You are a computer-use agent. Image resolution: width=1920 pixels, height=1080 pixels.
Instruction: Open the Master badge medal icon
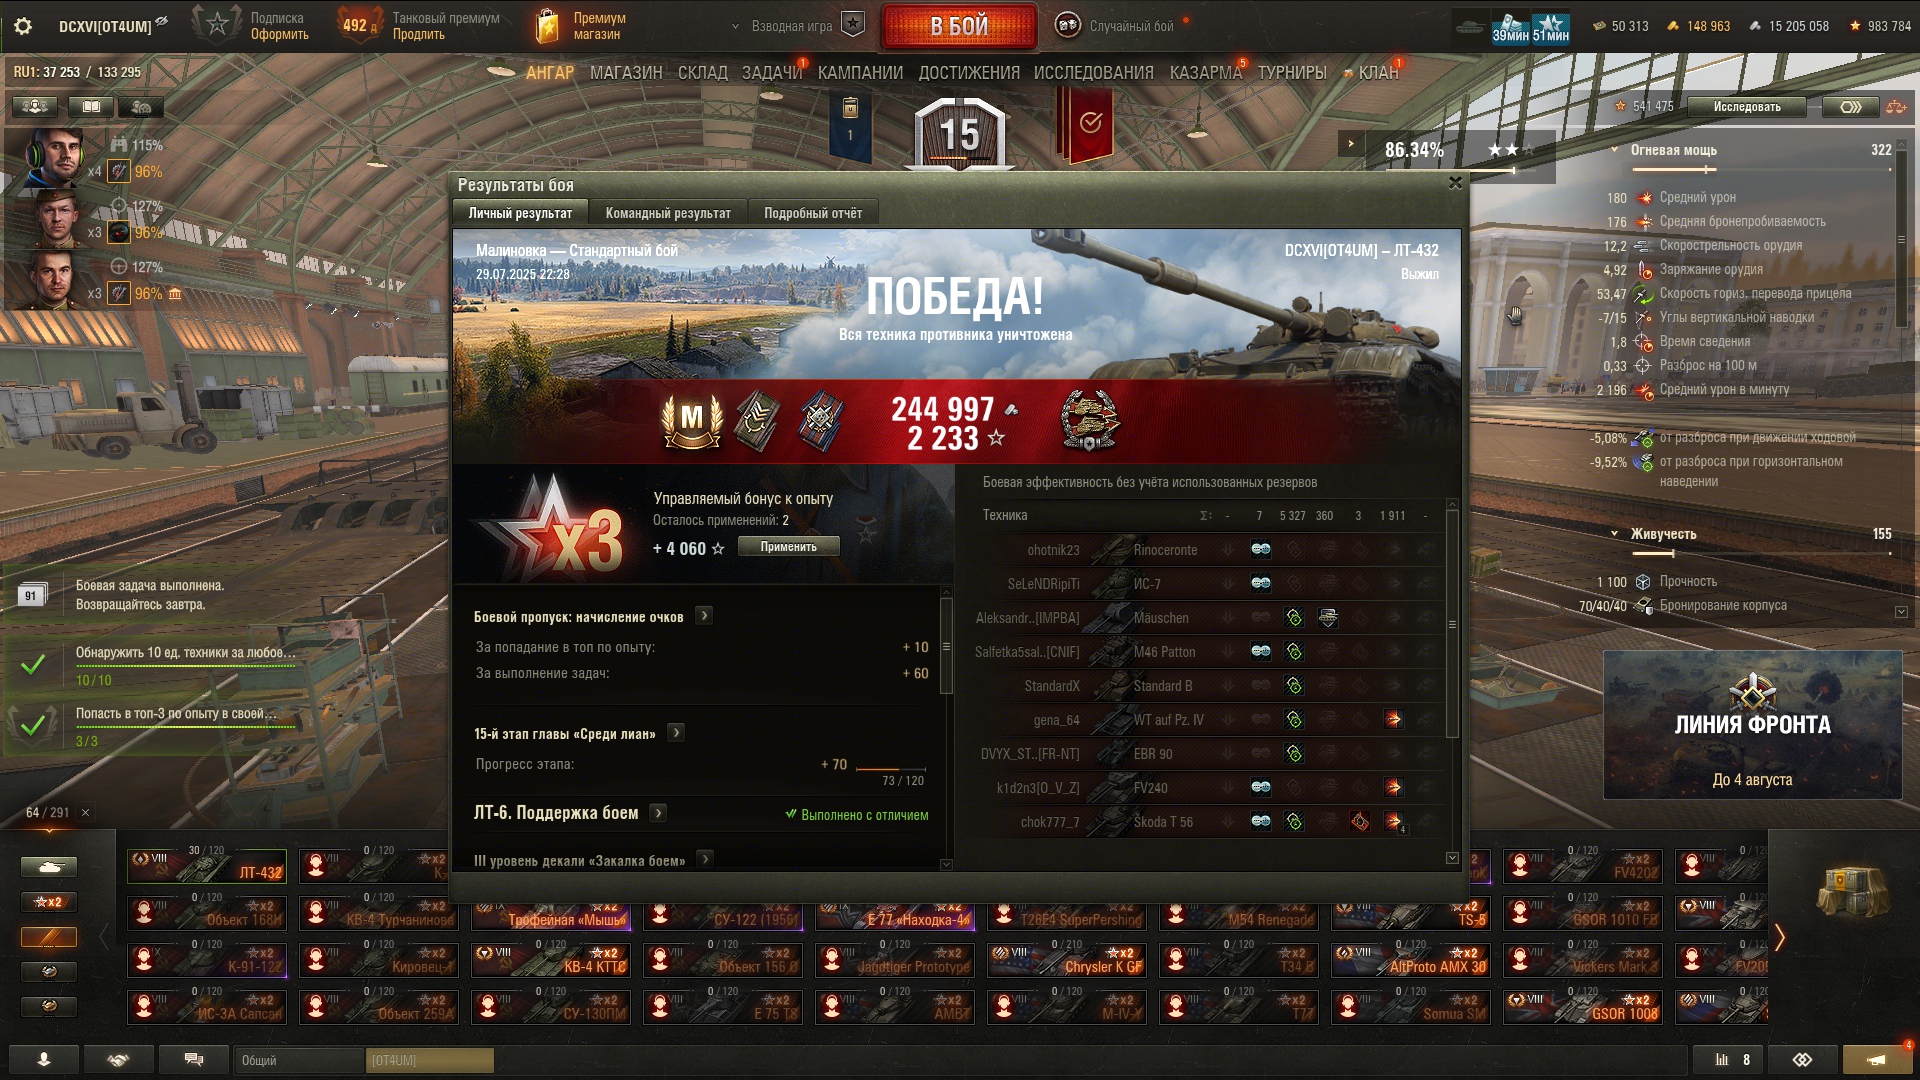coord(692,420)
